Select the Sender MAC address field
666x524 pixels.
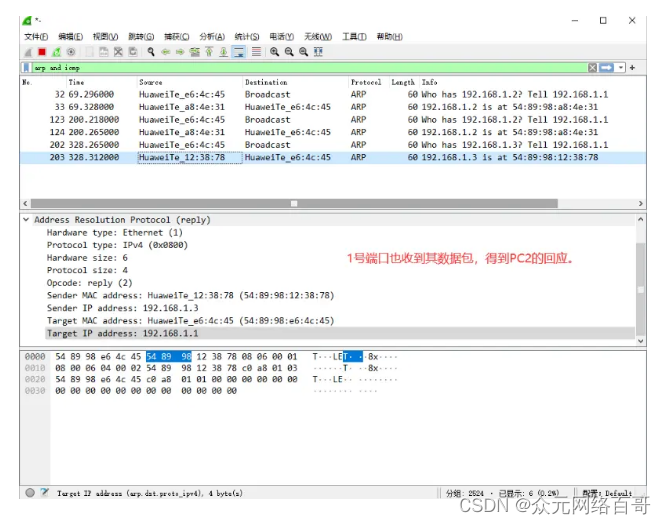(190, 296)
